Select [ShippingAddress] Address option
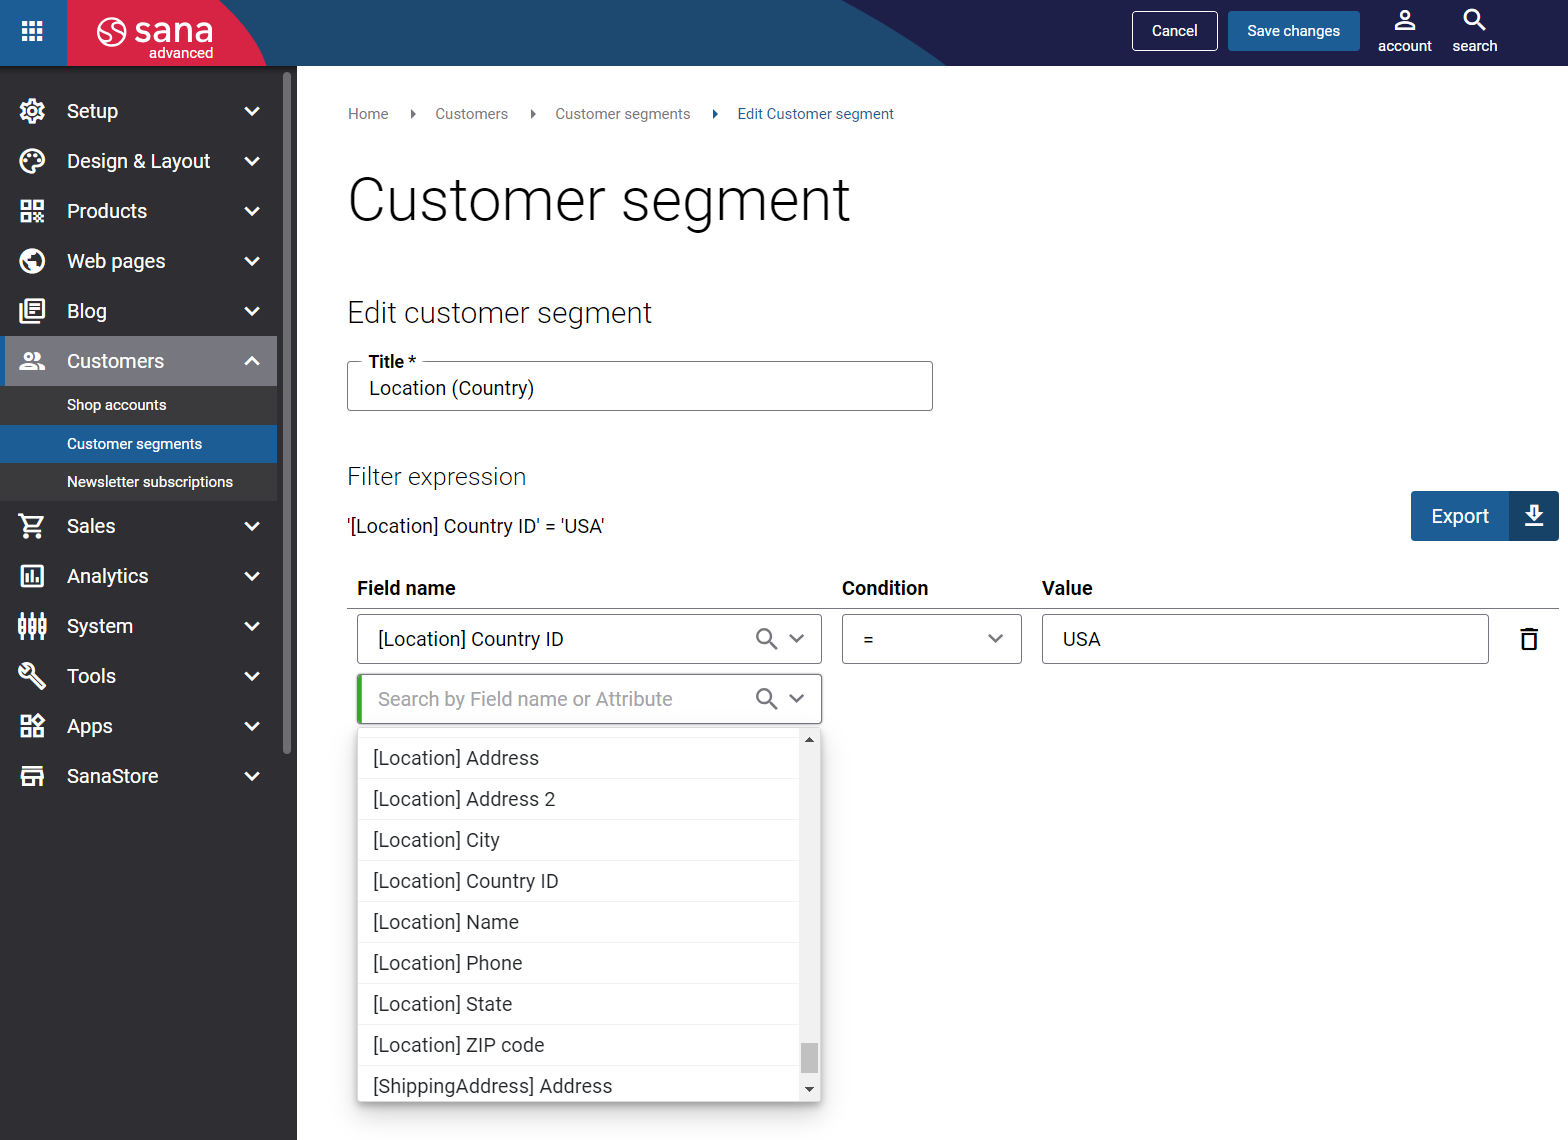Viewport: 1568px width, 1140px height. tap(579, 1084)
